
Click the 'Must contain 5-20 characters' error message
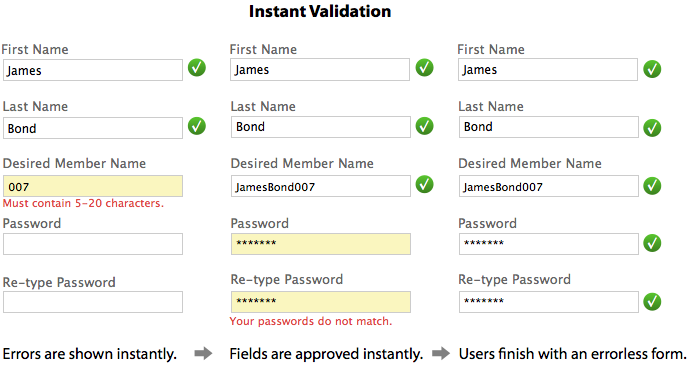tap(83, 203)
